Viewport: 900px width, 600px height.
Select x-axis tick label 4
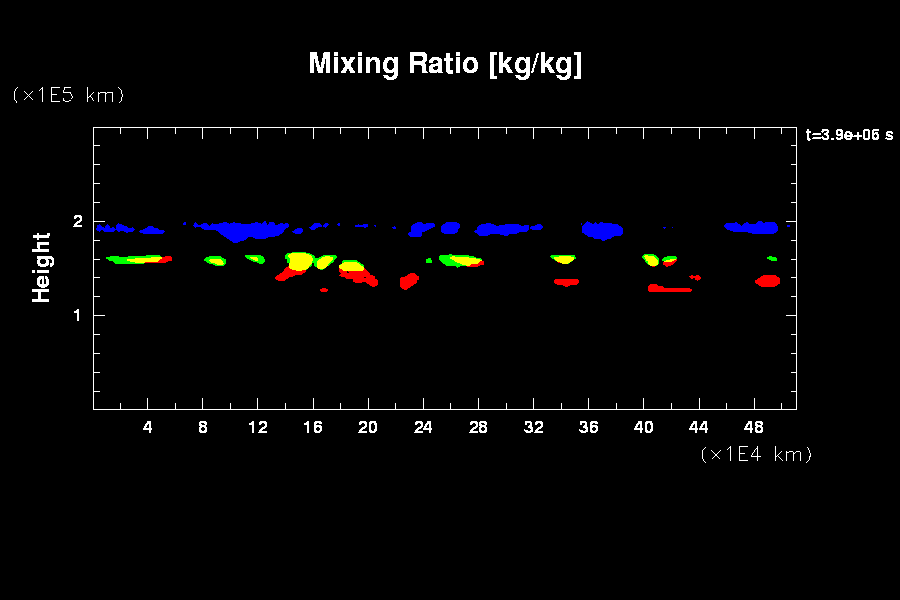148,427
